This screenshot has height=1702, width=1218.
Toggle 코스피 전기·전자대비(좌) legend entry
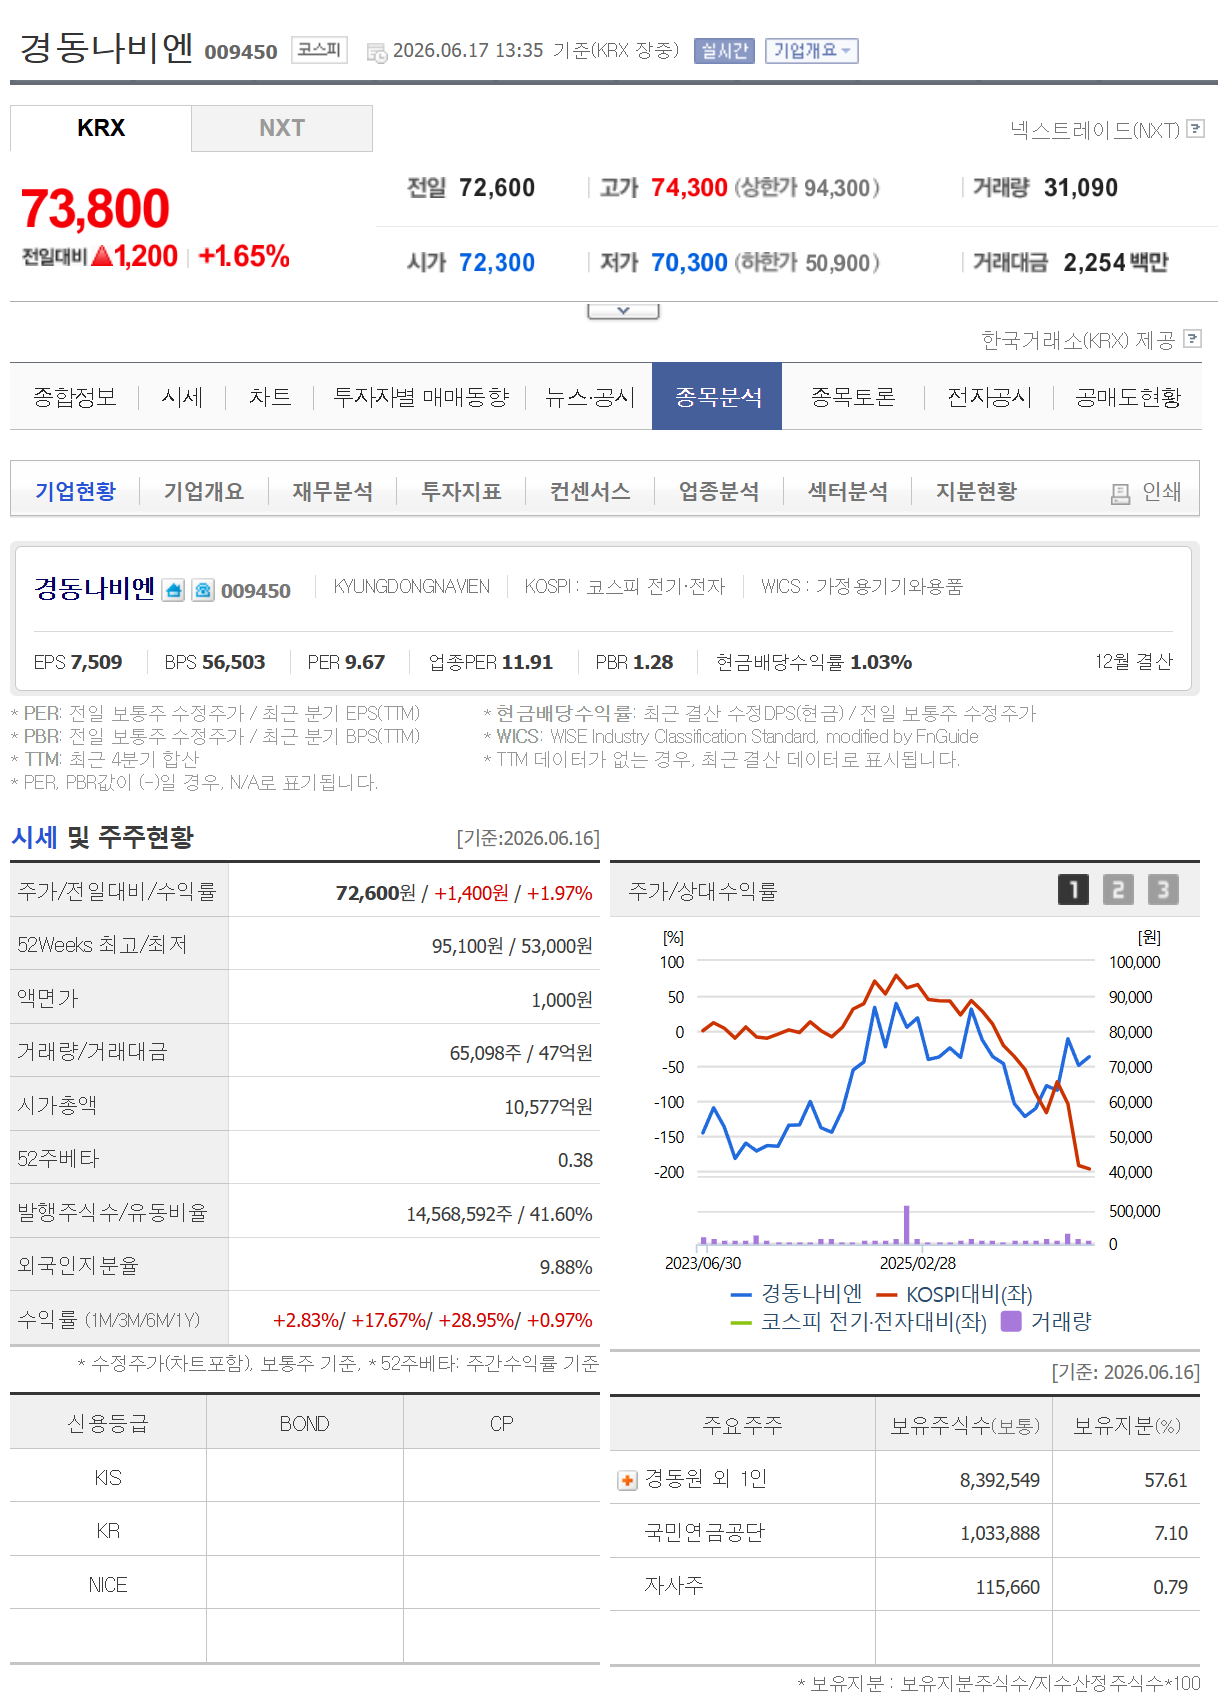click(x=859, y=1322)
